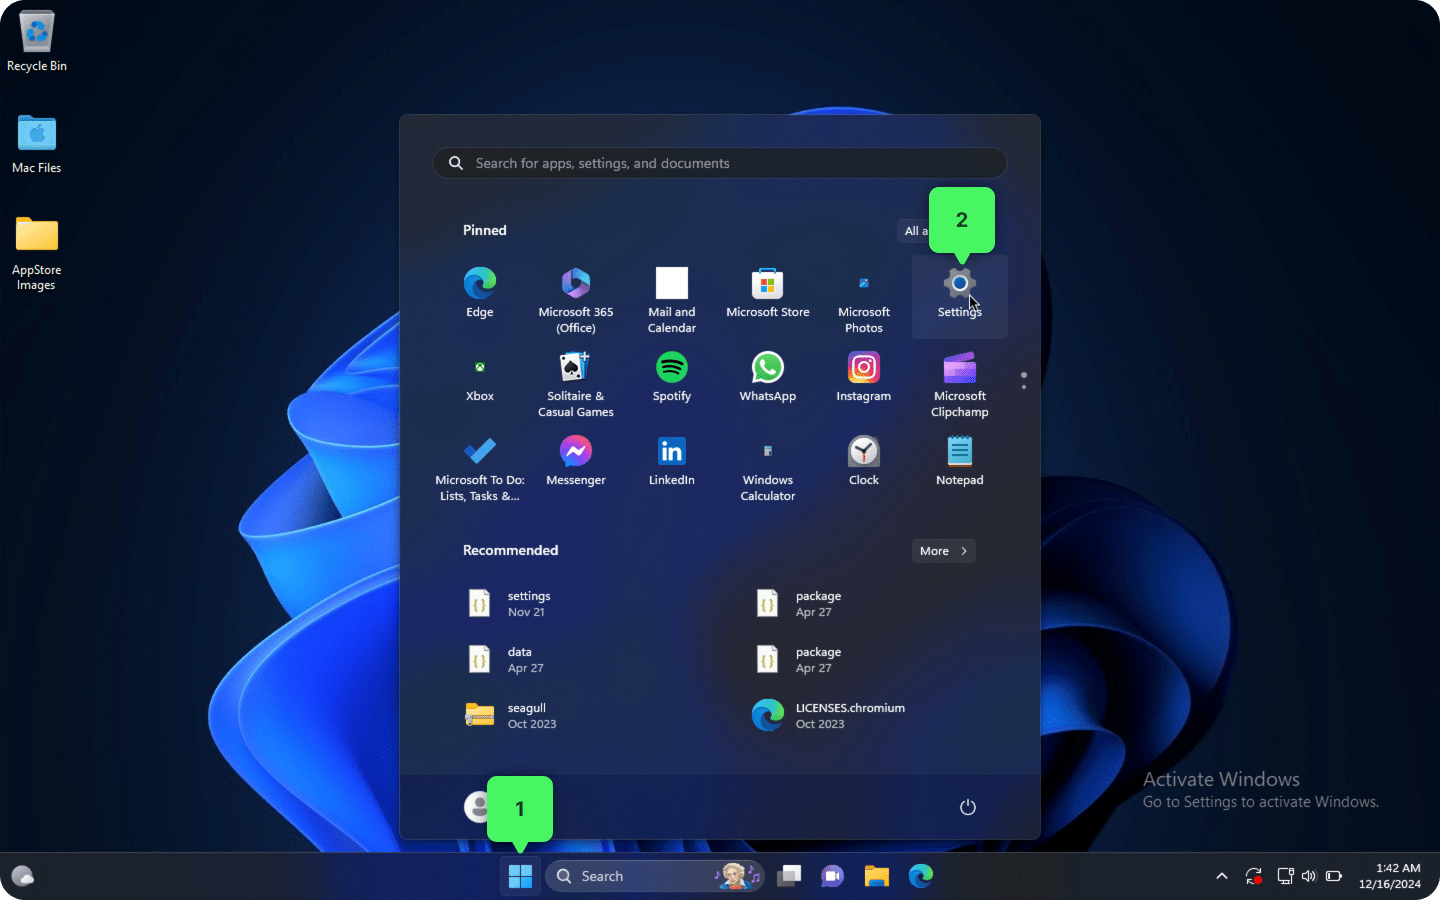1440x900 pixels.
Task: Click the network icon in system tray
Action: (x=1285, y=876)
